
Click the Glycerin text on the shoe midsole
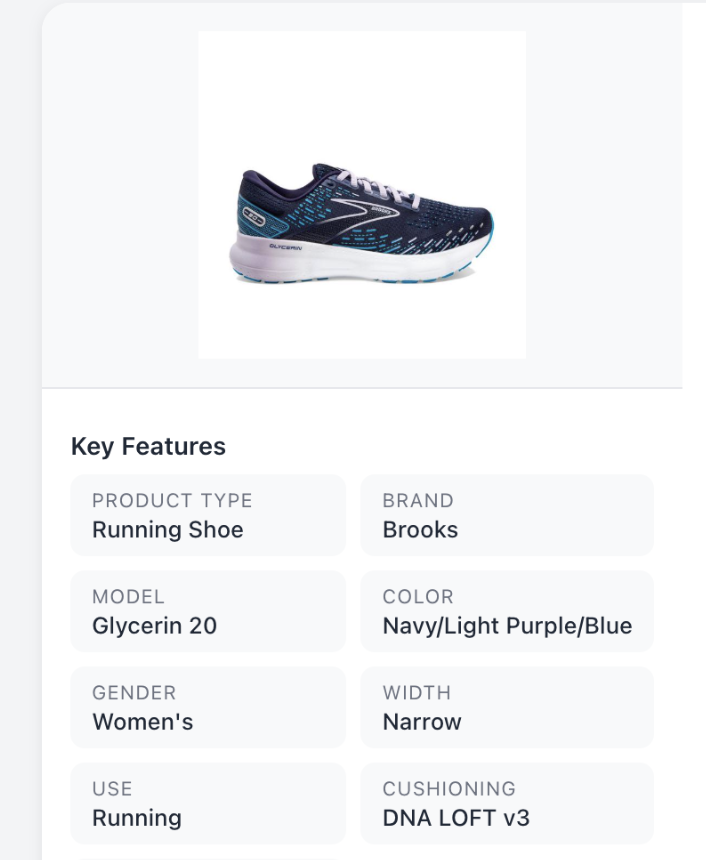pos(285,245)
